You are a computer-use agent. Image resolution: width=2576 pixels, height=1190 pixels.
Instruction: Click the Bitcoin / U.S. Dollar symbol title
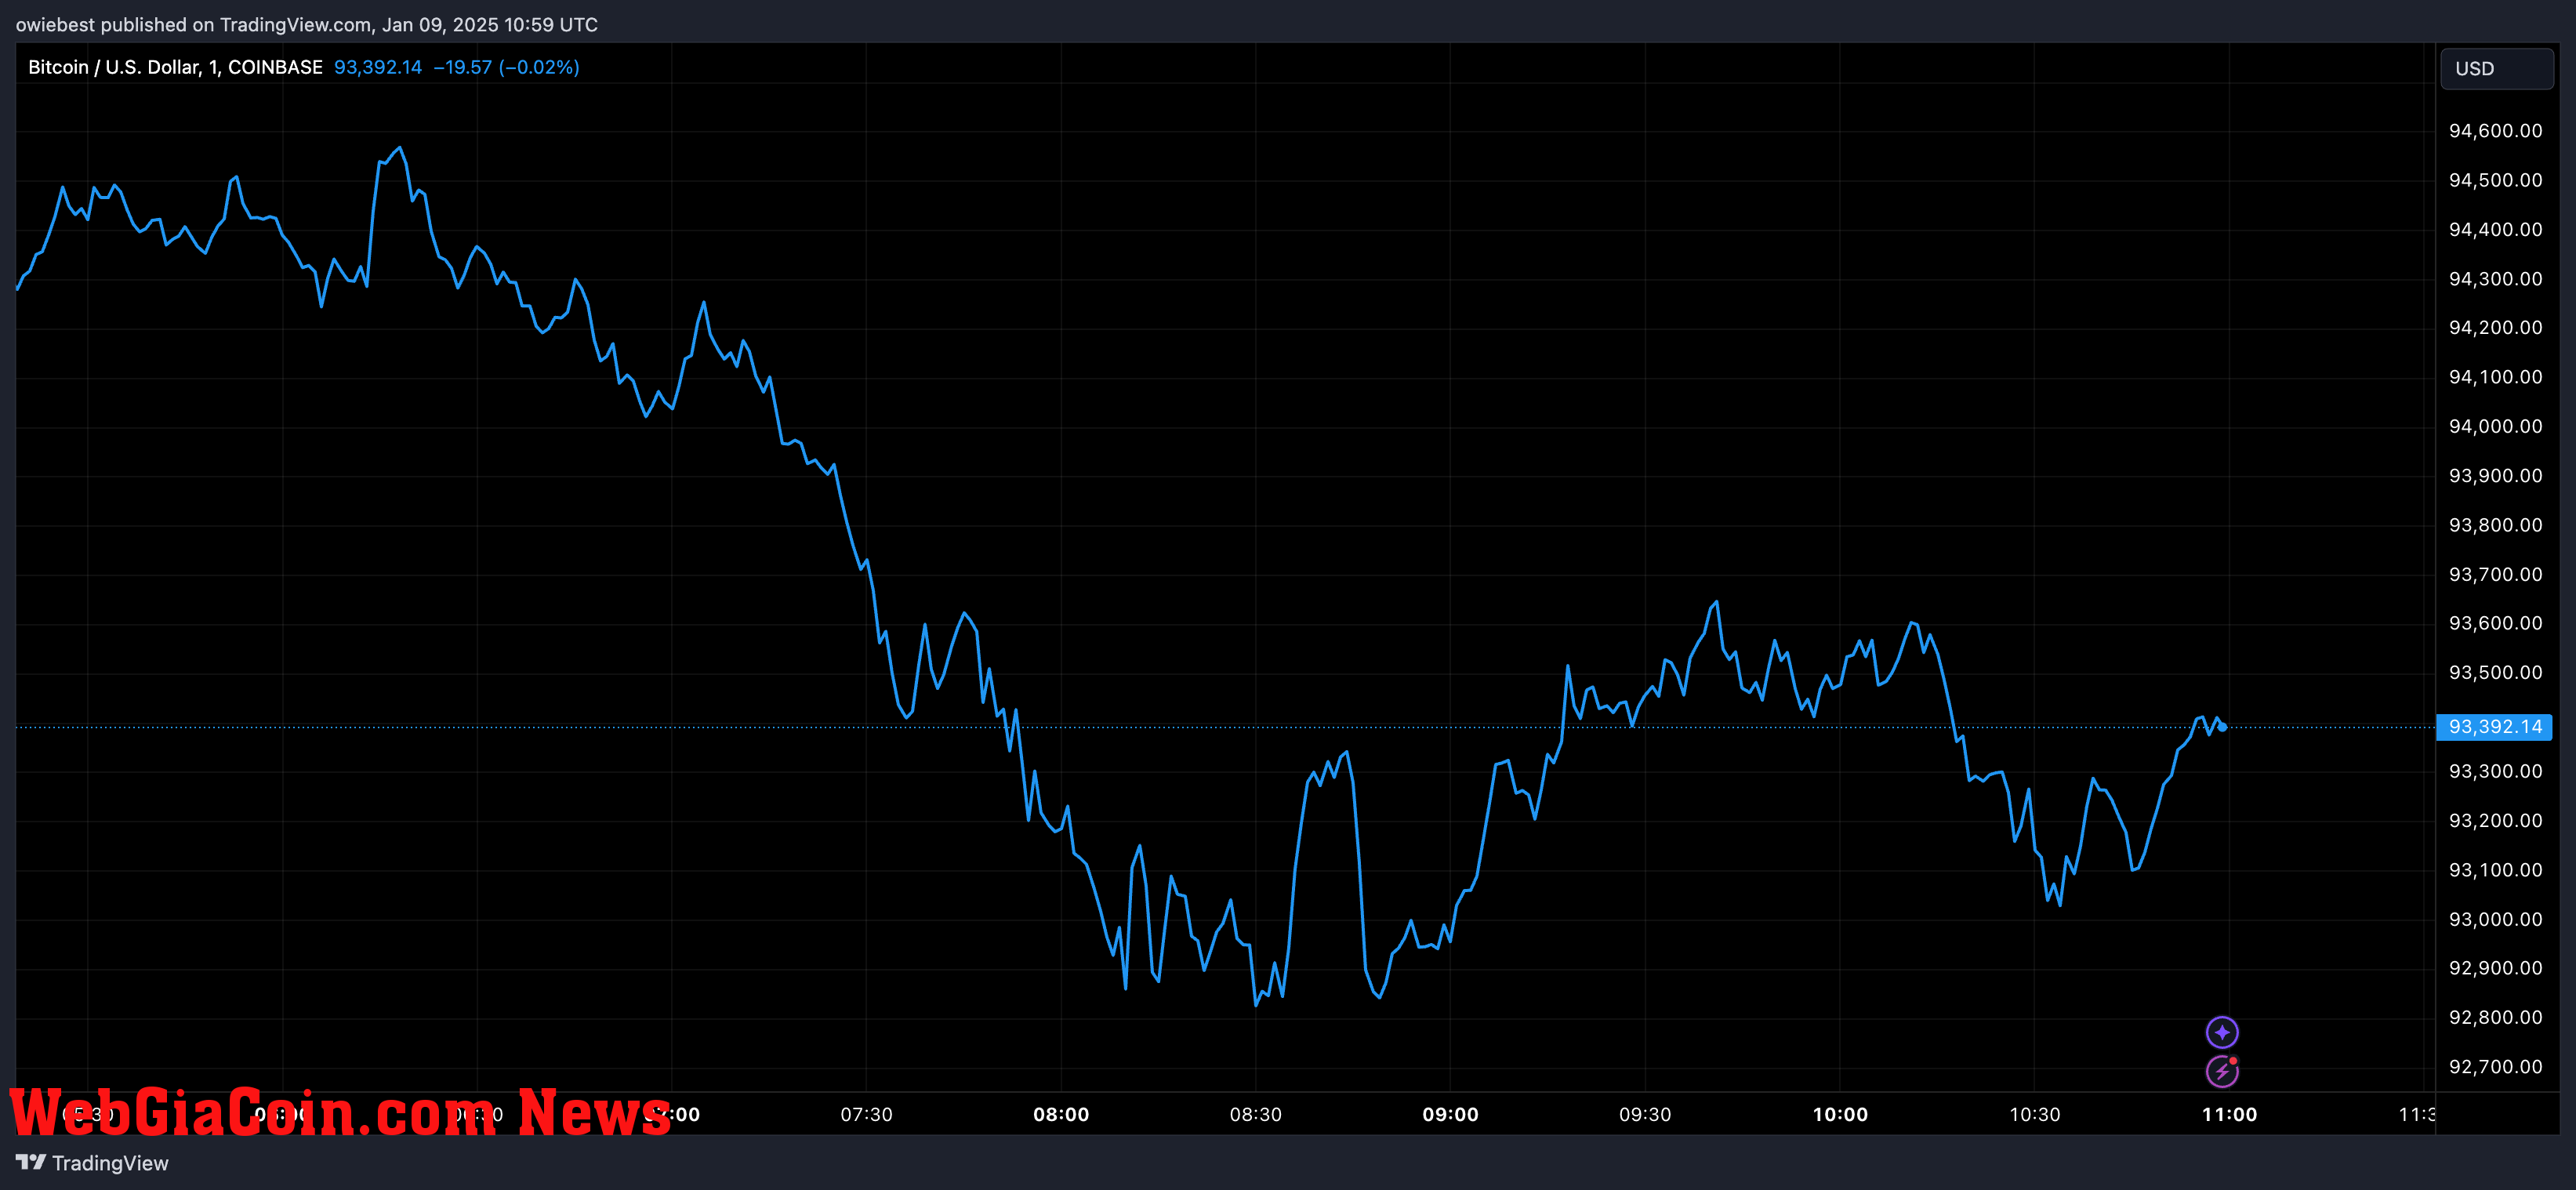coord(175,67)
